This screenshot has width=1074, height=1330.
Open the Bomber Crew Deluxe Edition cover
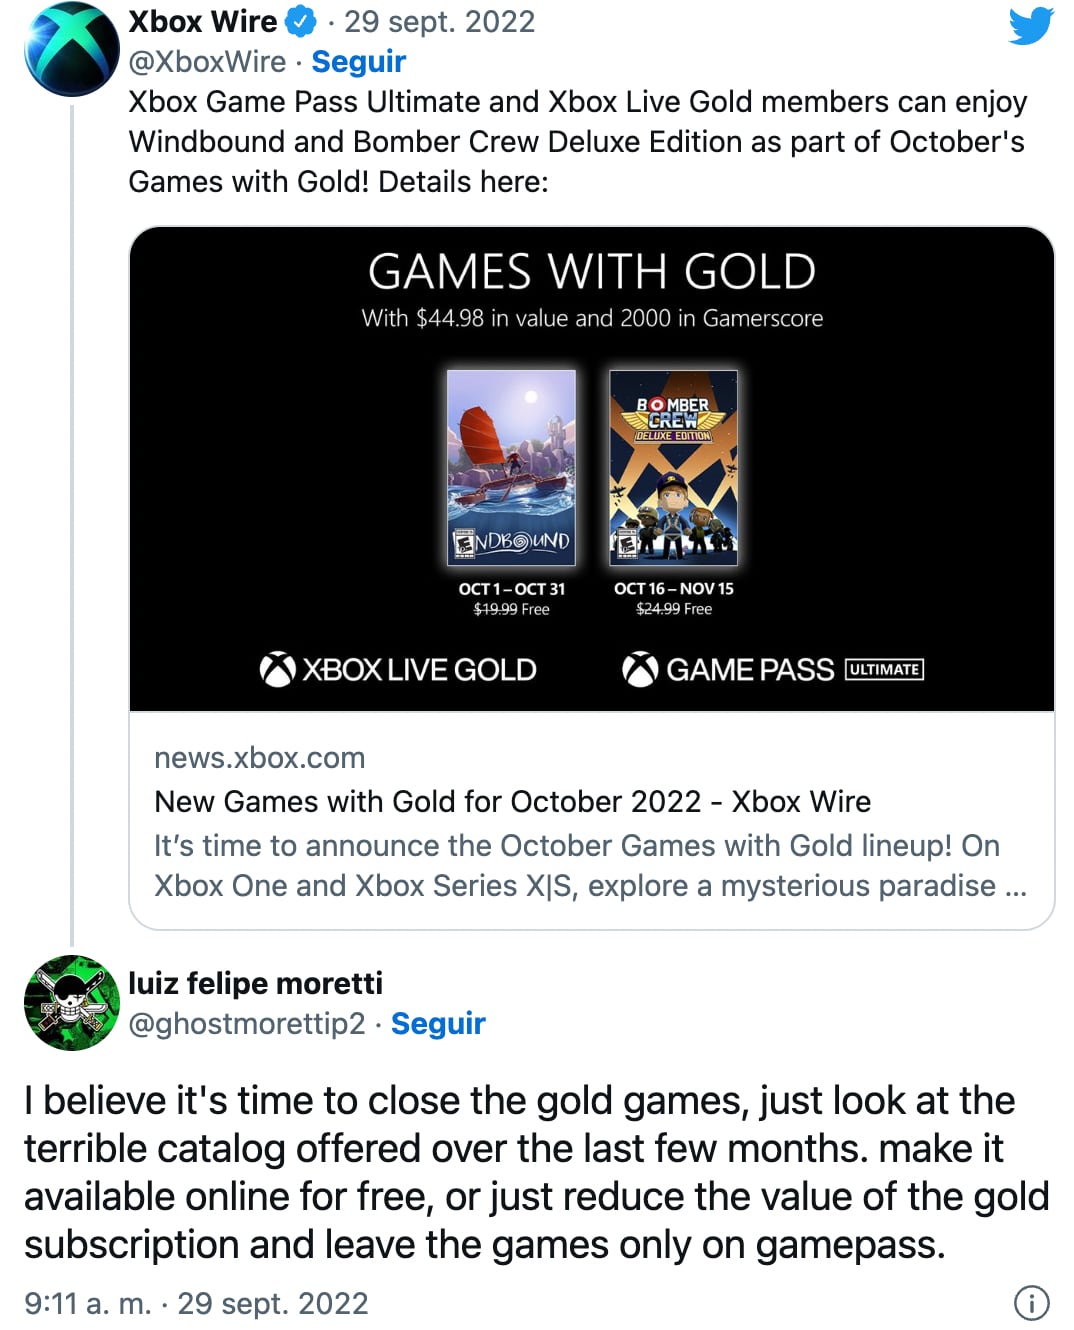[673, 467]
